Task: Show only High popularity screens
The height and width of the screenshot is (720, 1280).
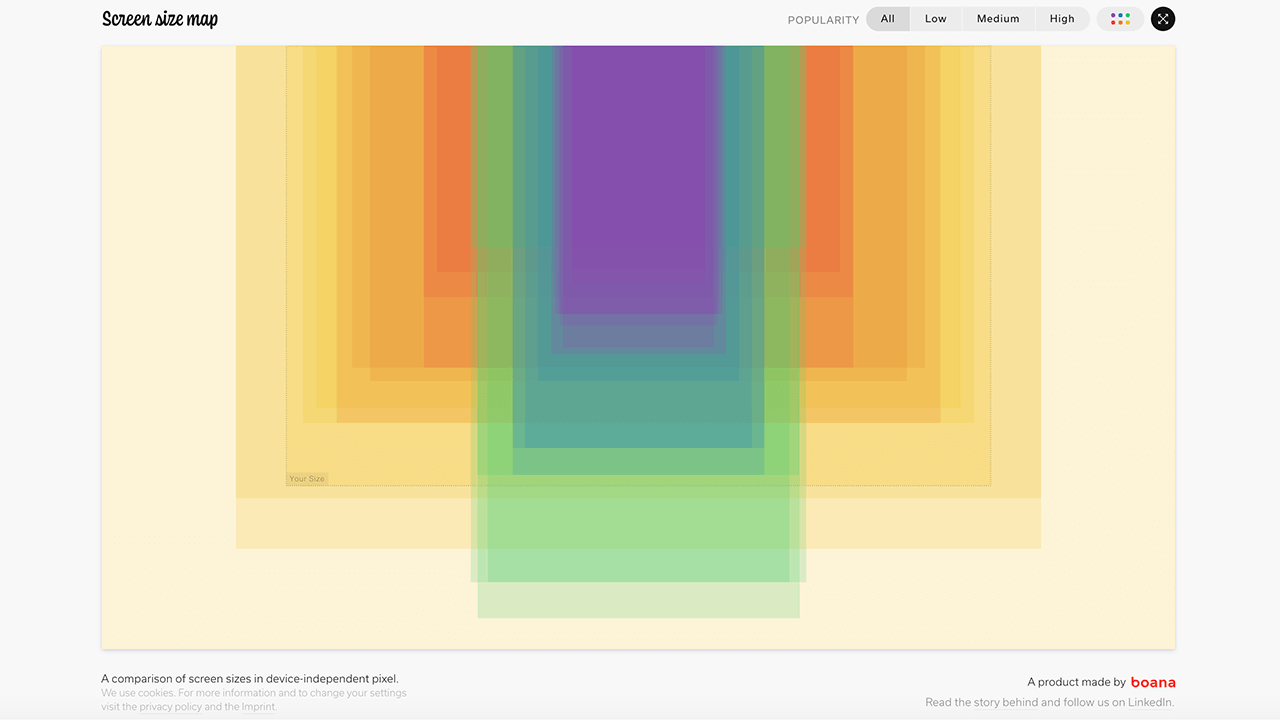Action: [x=1062, y=19]
